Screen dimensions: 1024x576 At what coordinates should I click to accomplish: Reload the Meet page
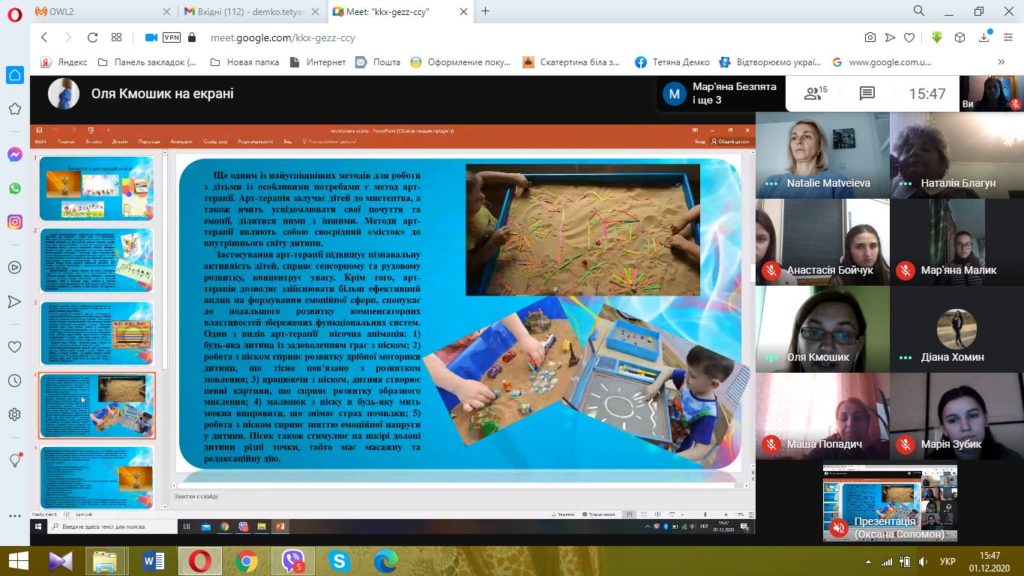[92, 37]
